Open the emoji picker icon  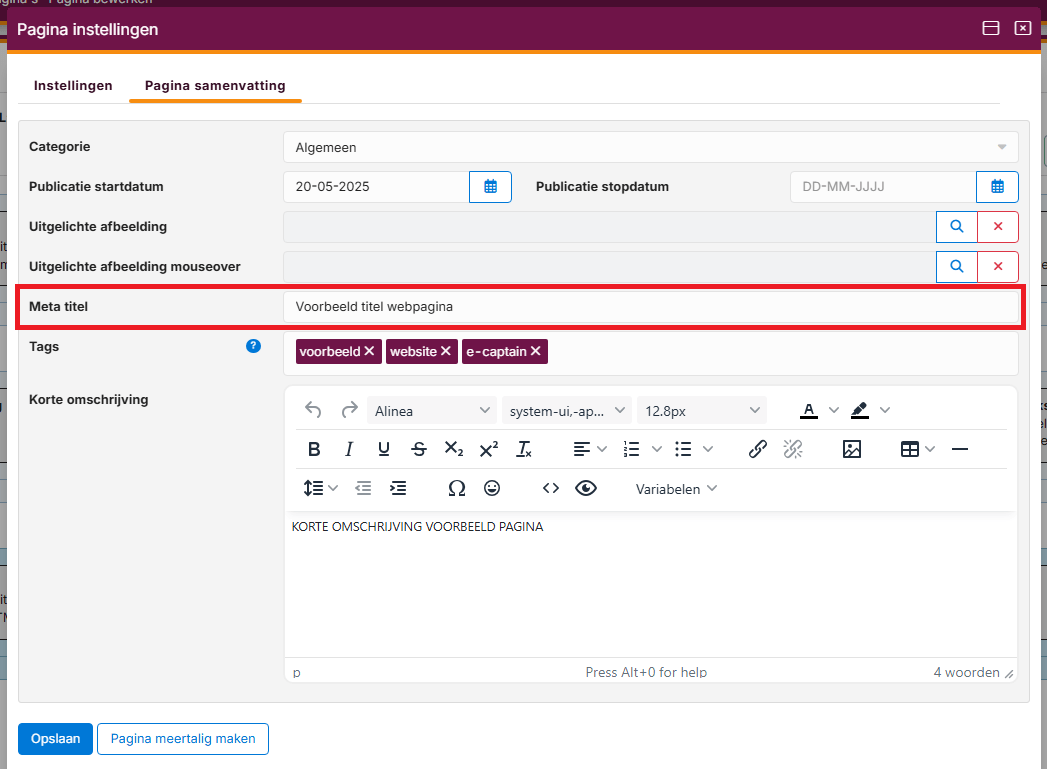[492, 488]
